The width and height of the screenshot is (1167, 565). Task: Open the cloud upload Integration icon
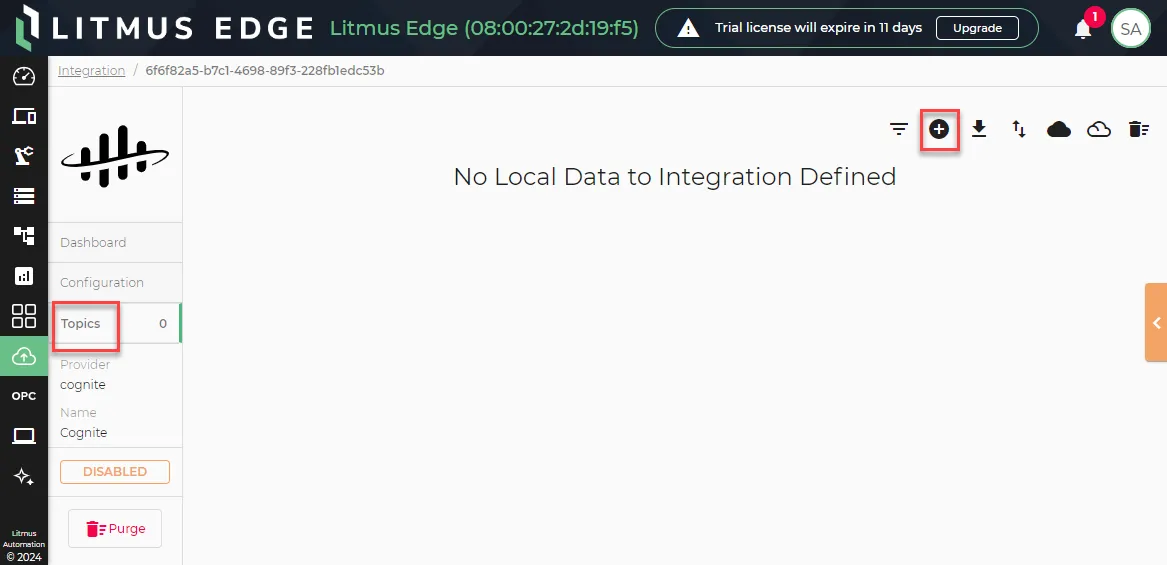click(x=24, y=356)
